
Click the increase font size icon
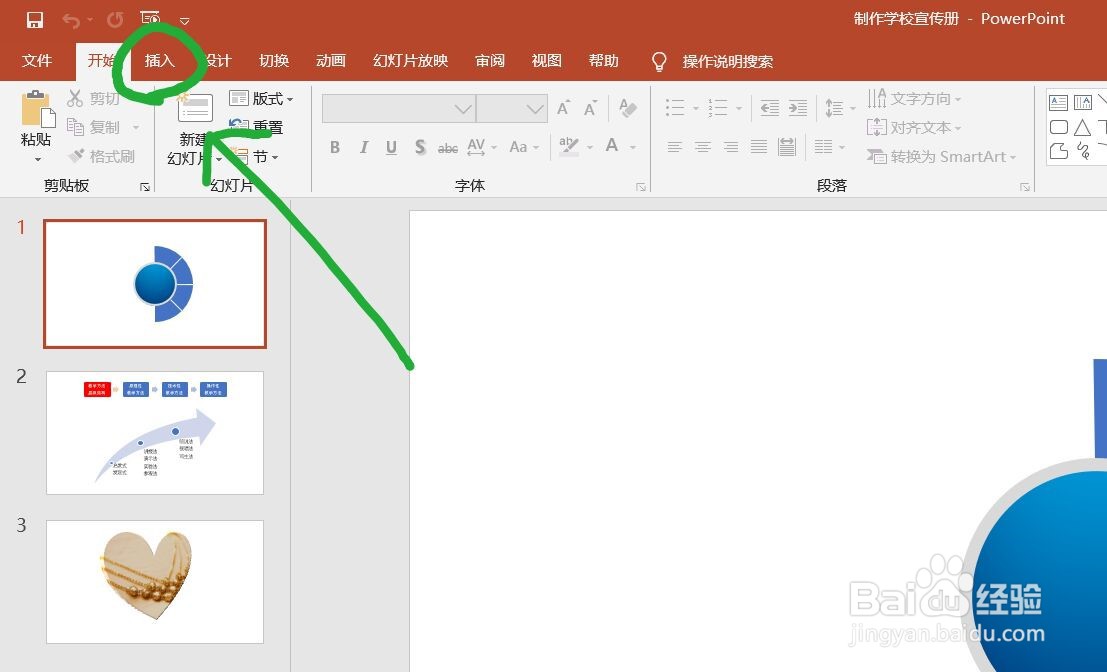[563, 108]
